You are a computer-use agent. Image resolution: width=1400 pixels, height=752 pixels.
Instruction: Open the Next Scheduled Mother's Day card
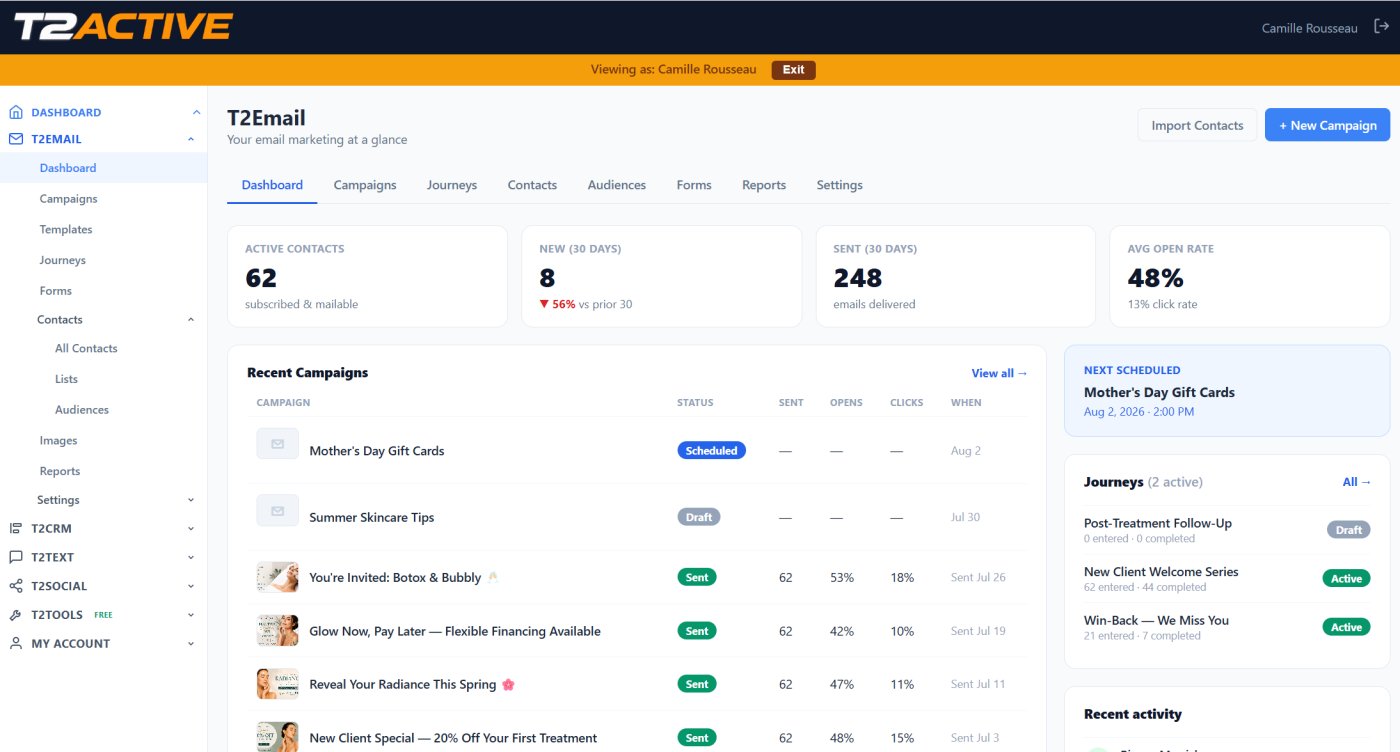click(x=1227, y=391)
